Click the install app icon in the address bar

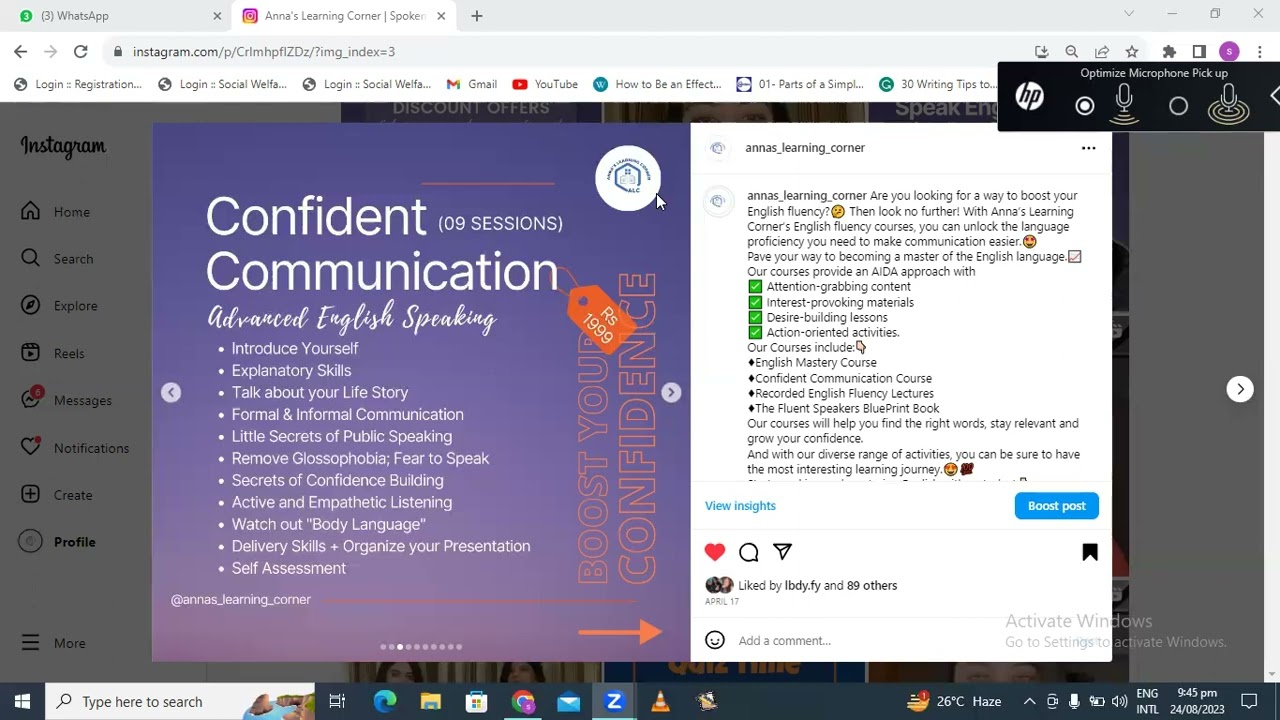[x=1041, y=52]
